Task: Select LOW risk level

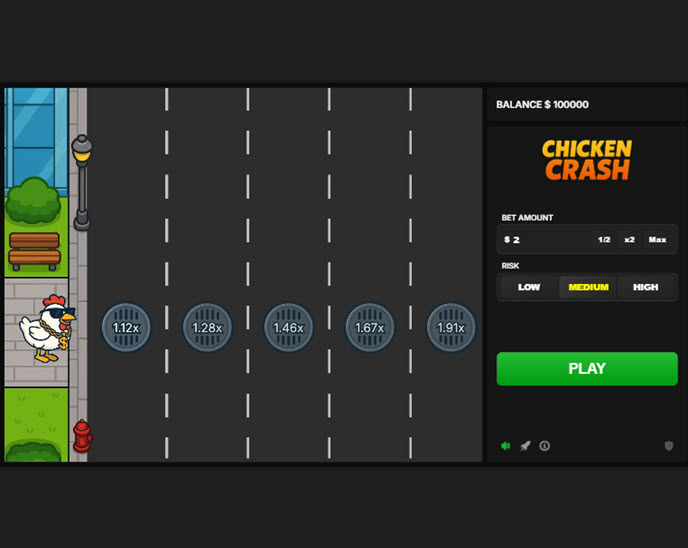Action: tap(529, 287)
